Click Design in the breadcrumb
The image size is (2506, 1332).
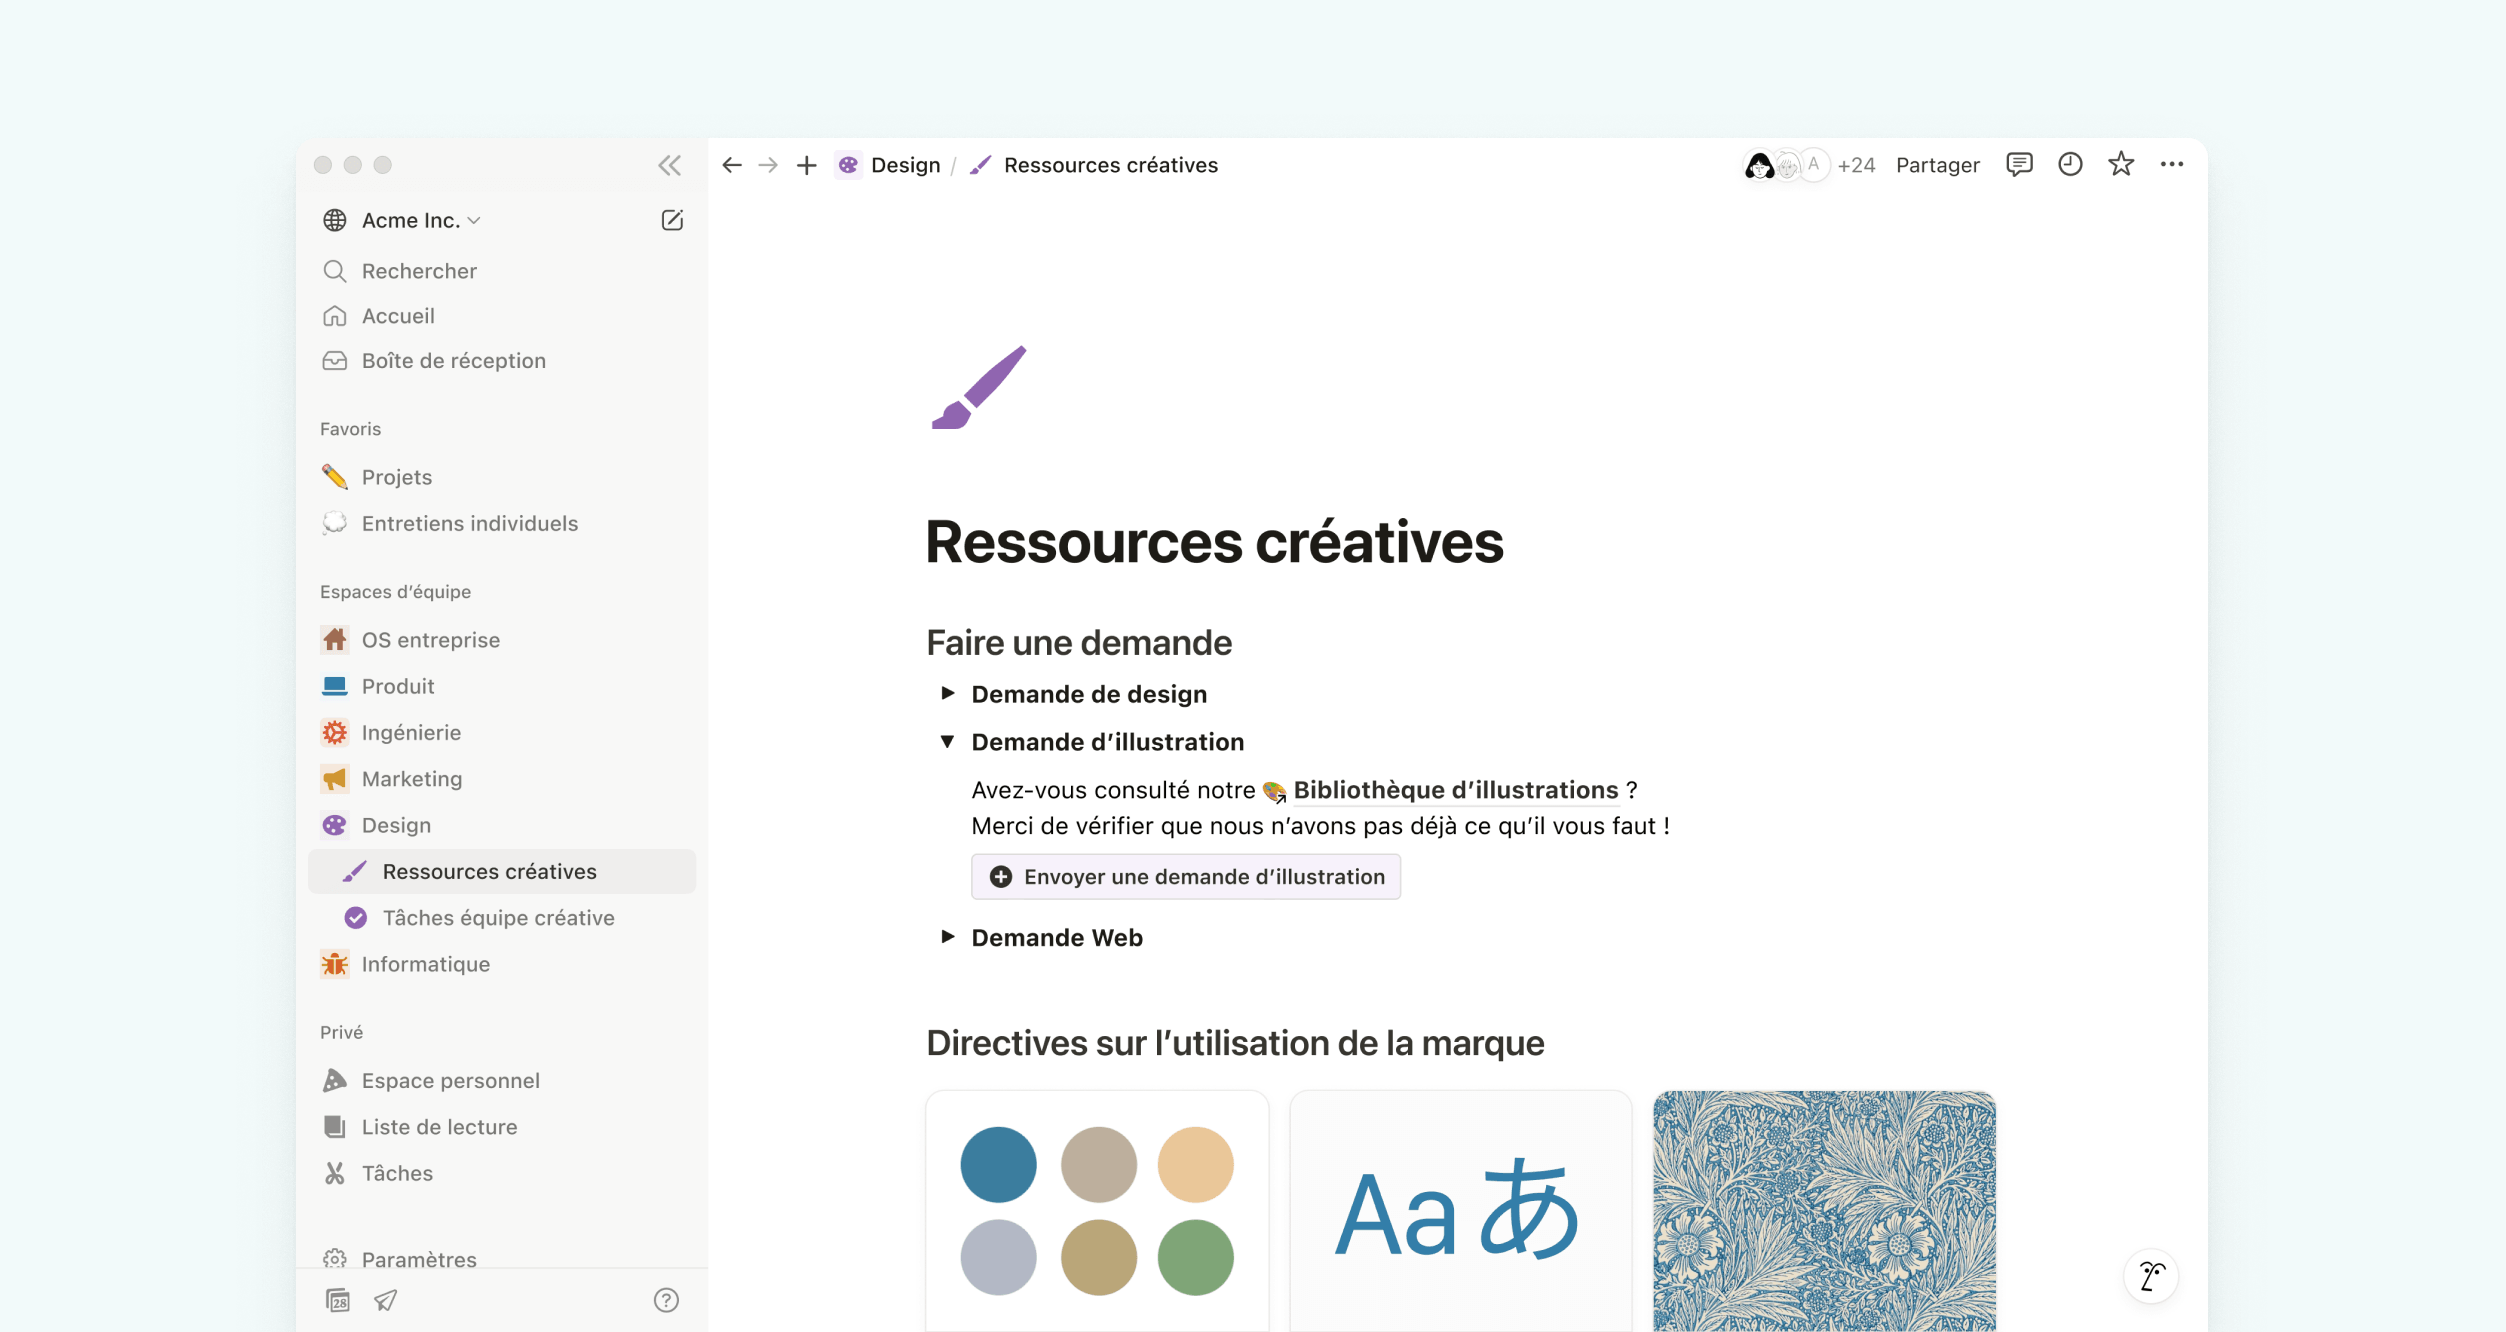[889, 165]
